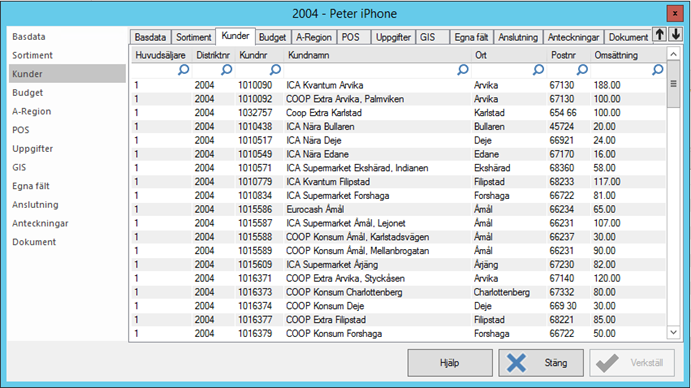Viewport: 691px width, 388px height.
Task: Open Anteckningar from the left sidebar
Action: point(67,223)
